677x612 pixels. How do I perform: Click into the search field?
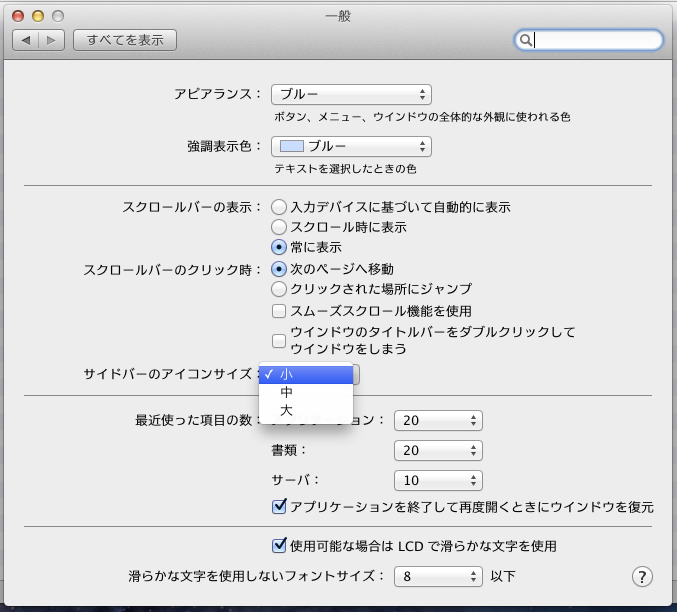(595, 40)
